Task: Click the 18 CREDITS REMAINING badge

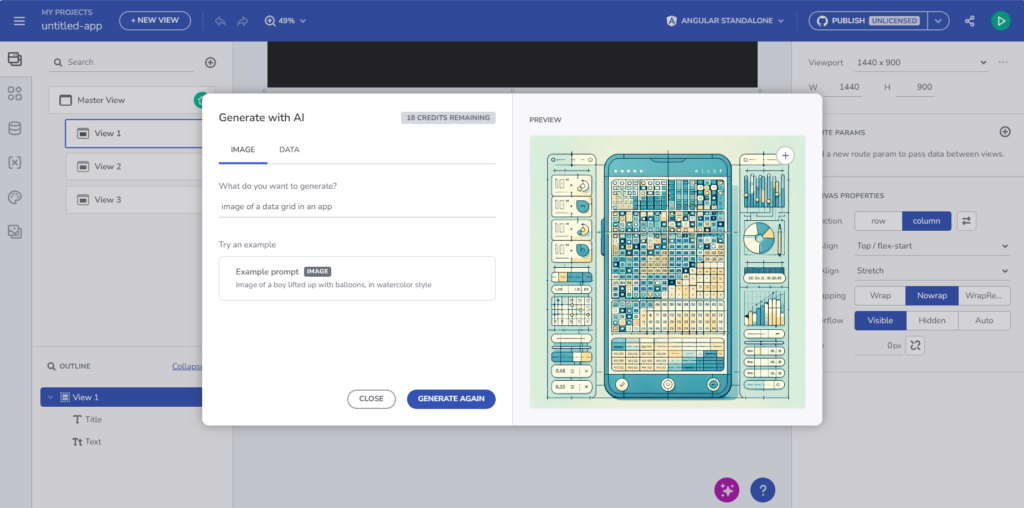Action: (x=448, y=118)
